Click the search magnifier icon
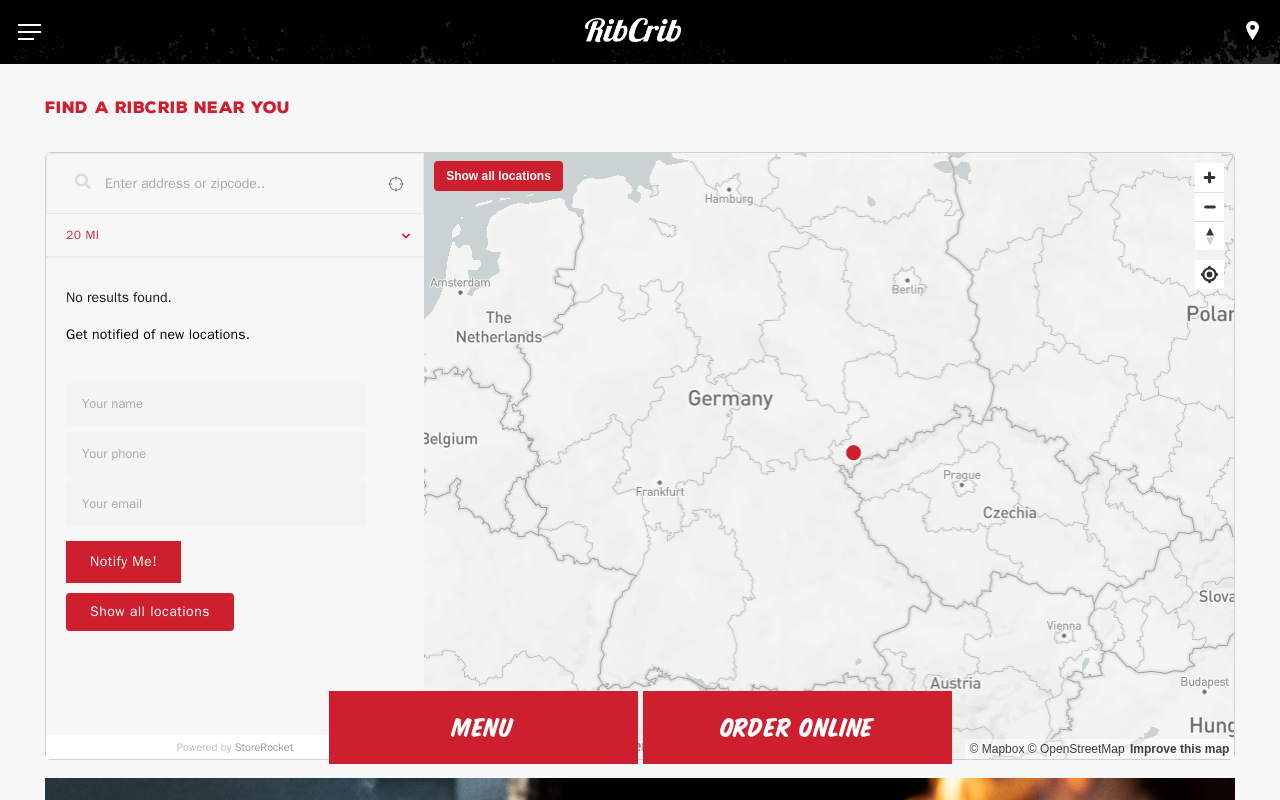This screenshot has width=1280, height=800. tap(83, 182)
